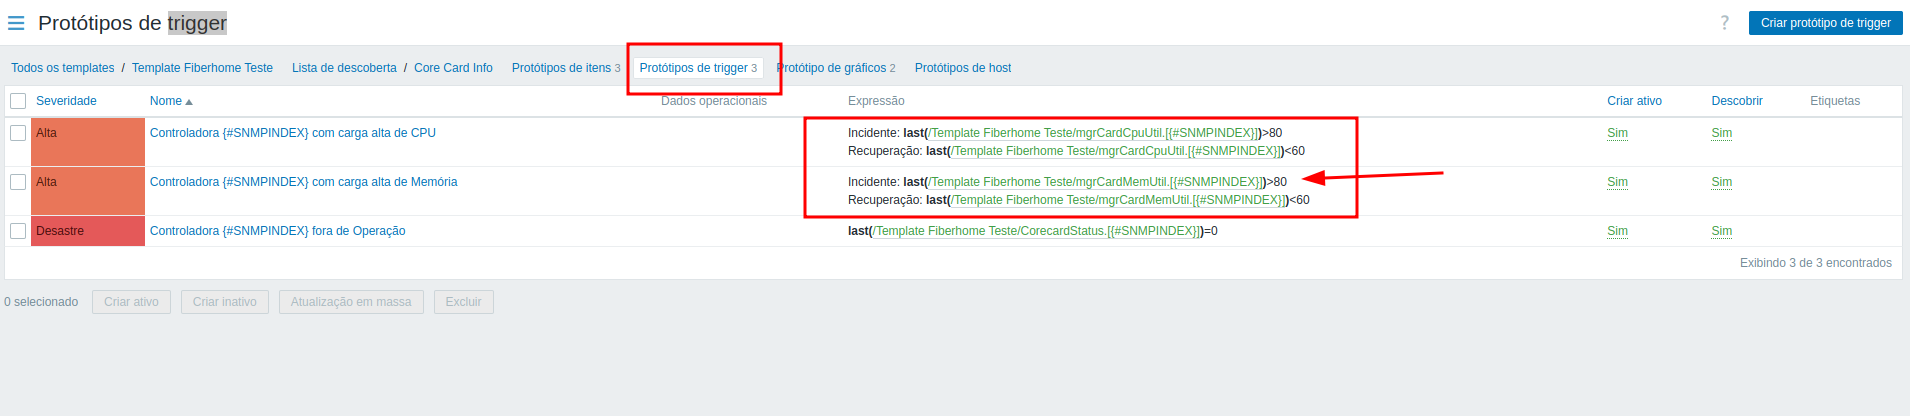This screenshot has height=416, width=1910.
Task: Open trigger com carga alta de Memória
Action: [x=303, y=182]
